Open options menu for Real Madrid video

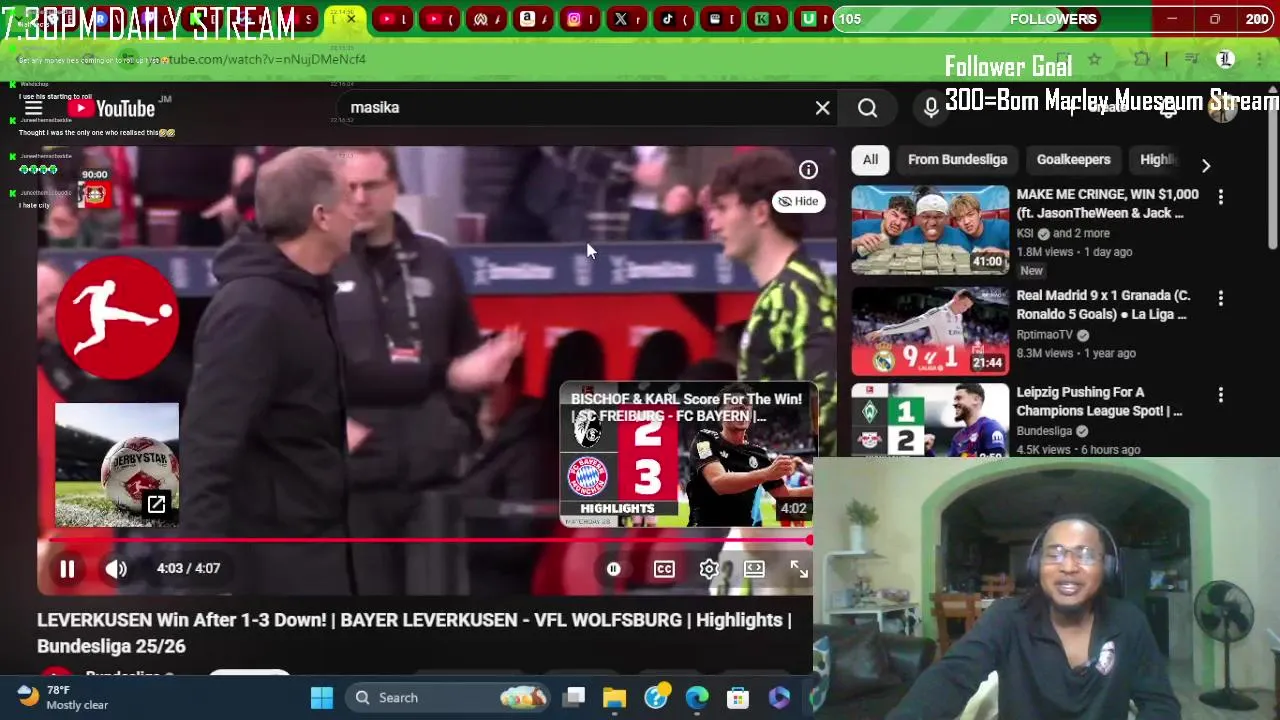(x=1220, y=298)
